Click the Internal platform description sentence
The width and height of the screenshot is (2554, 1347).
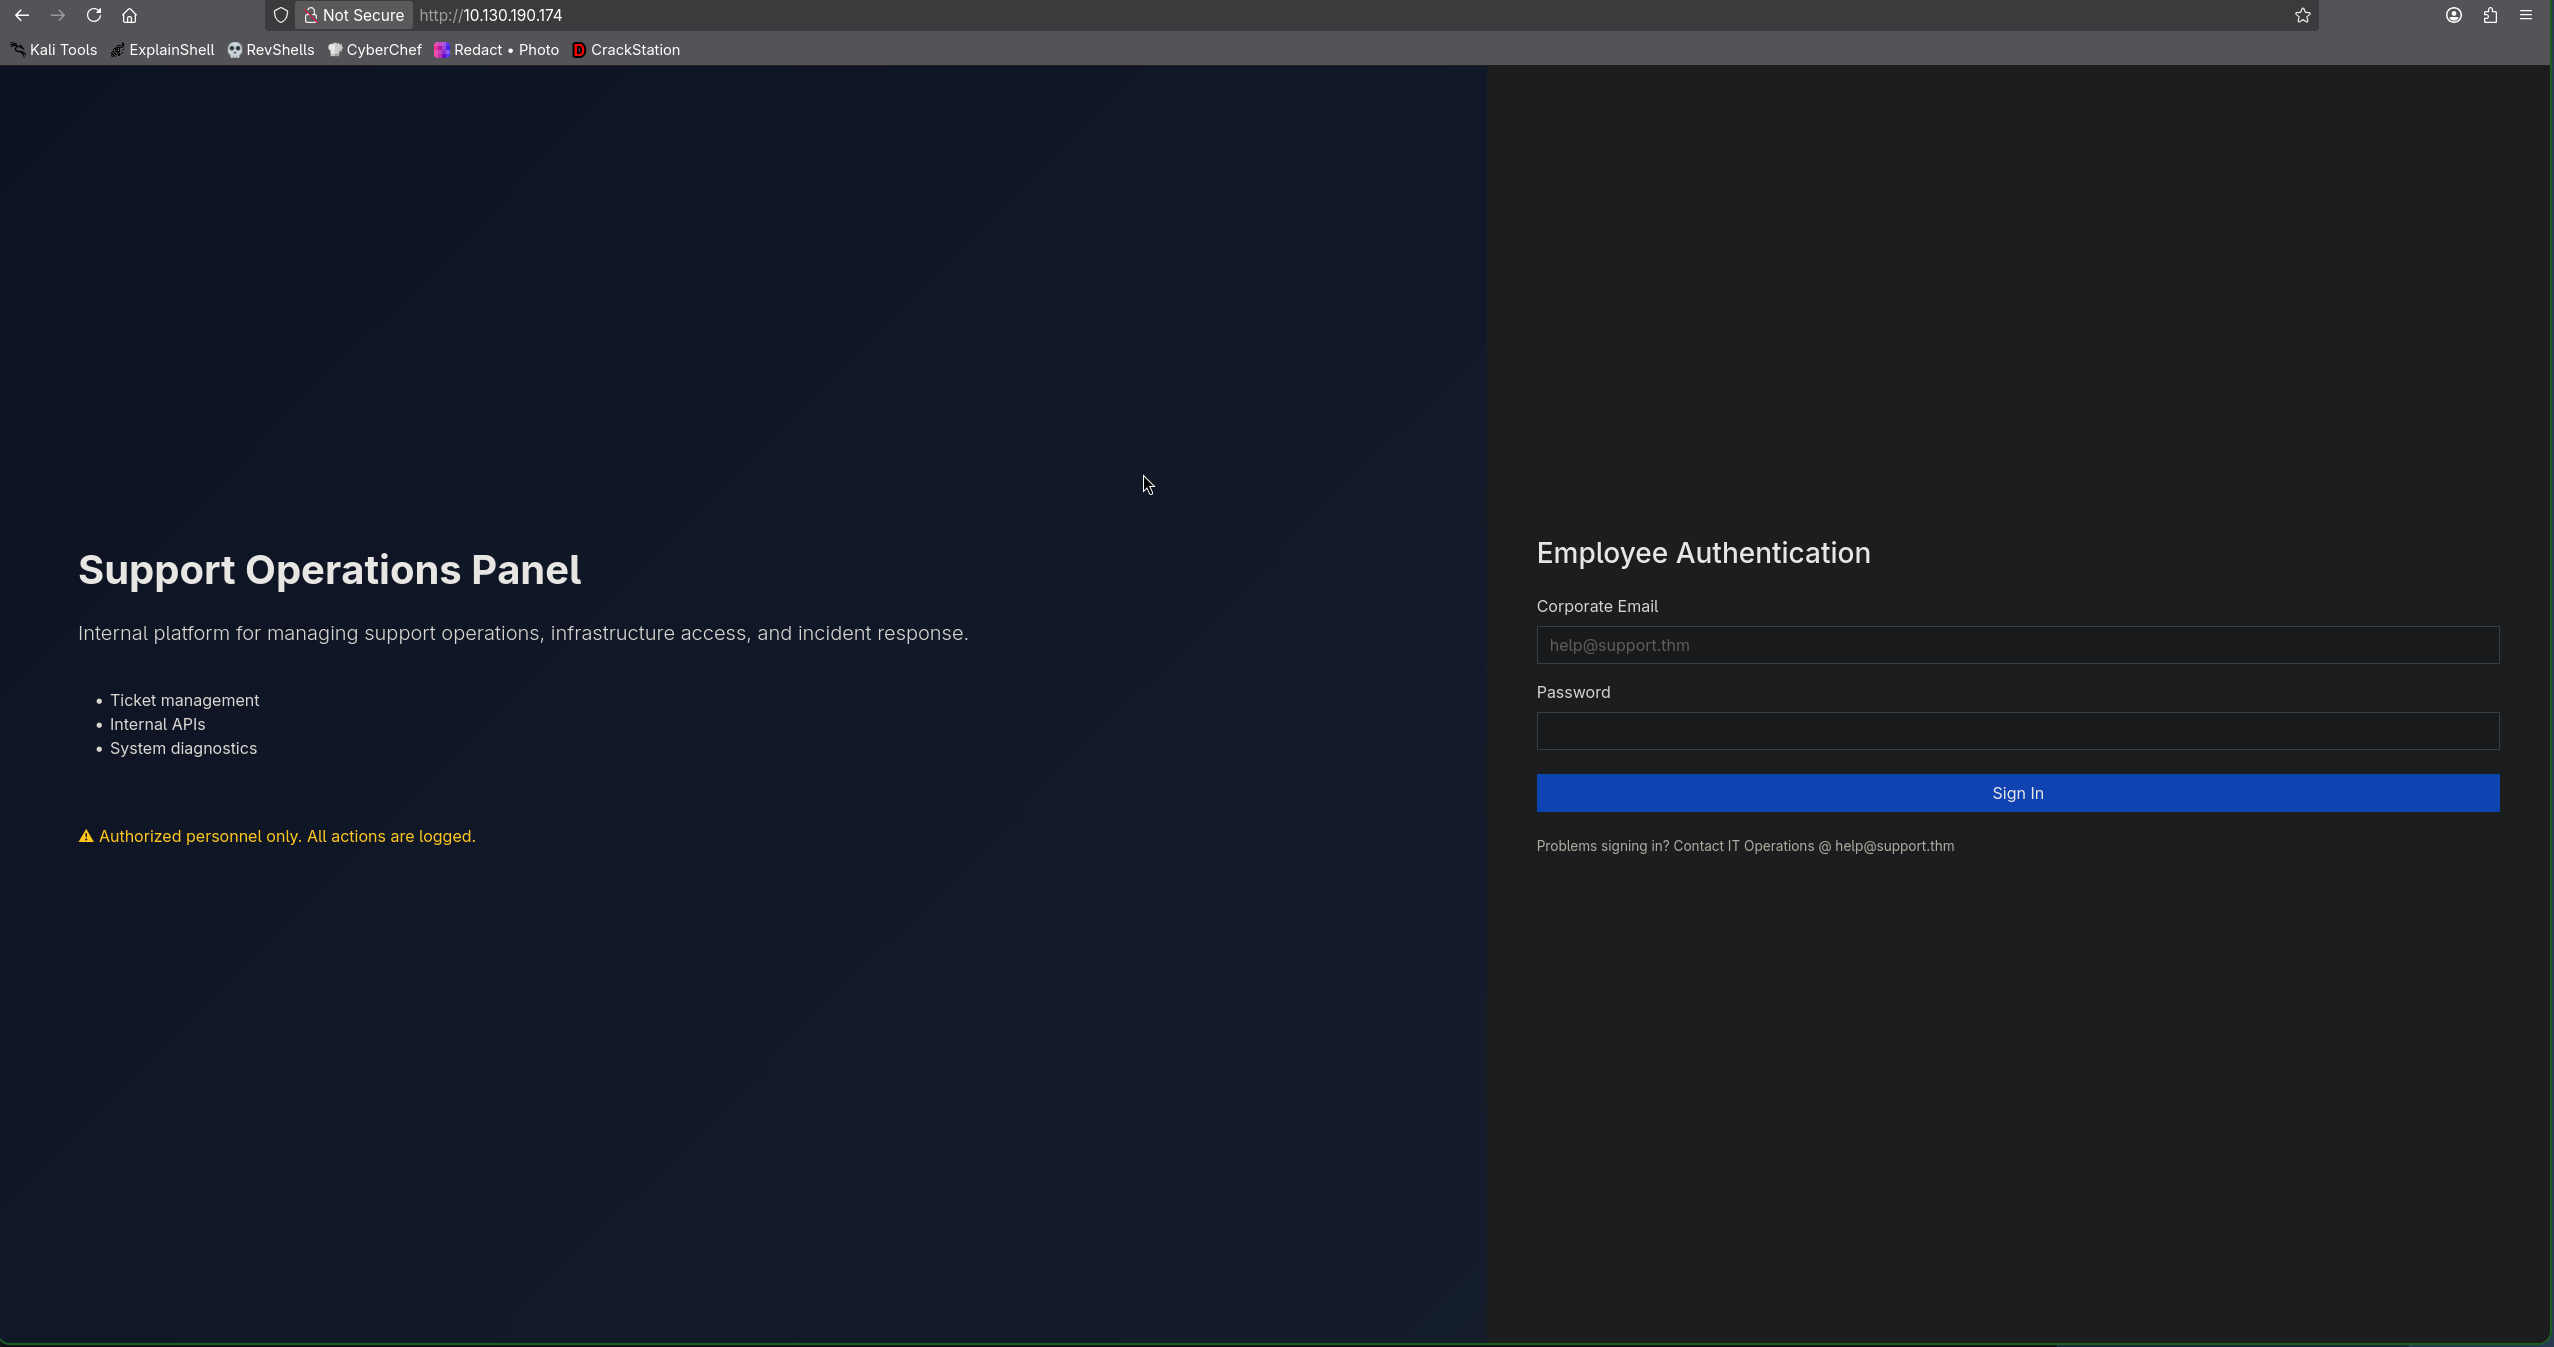coord(523,633)
